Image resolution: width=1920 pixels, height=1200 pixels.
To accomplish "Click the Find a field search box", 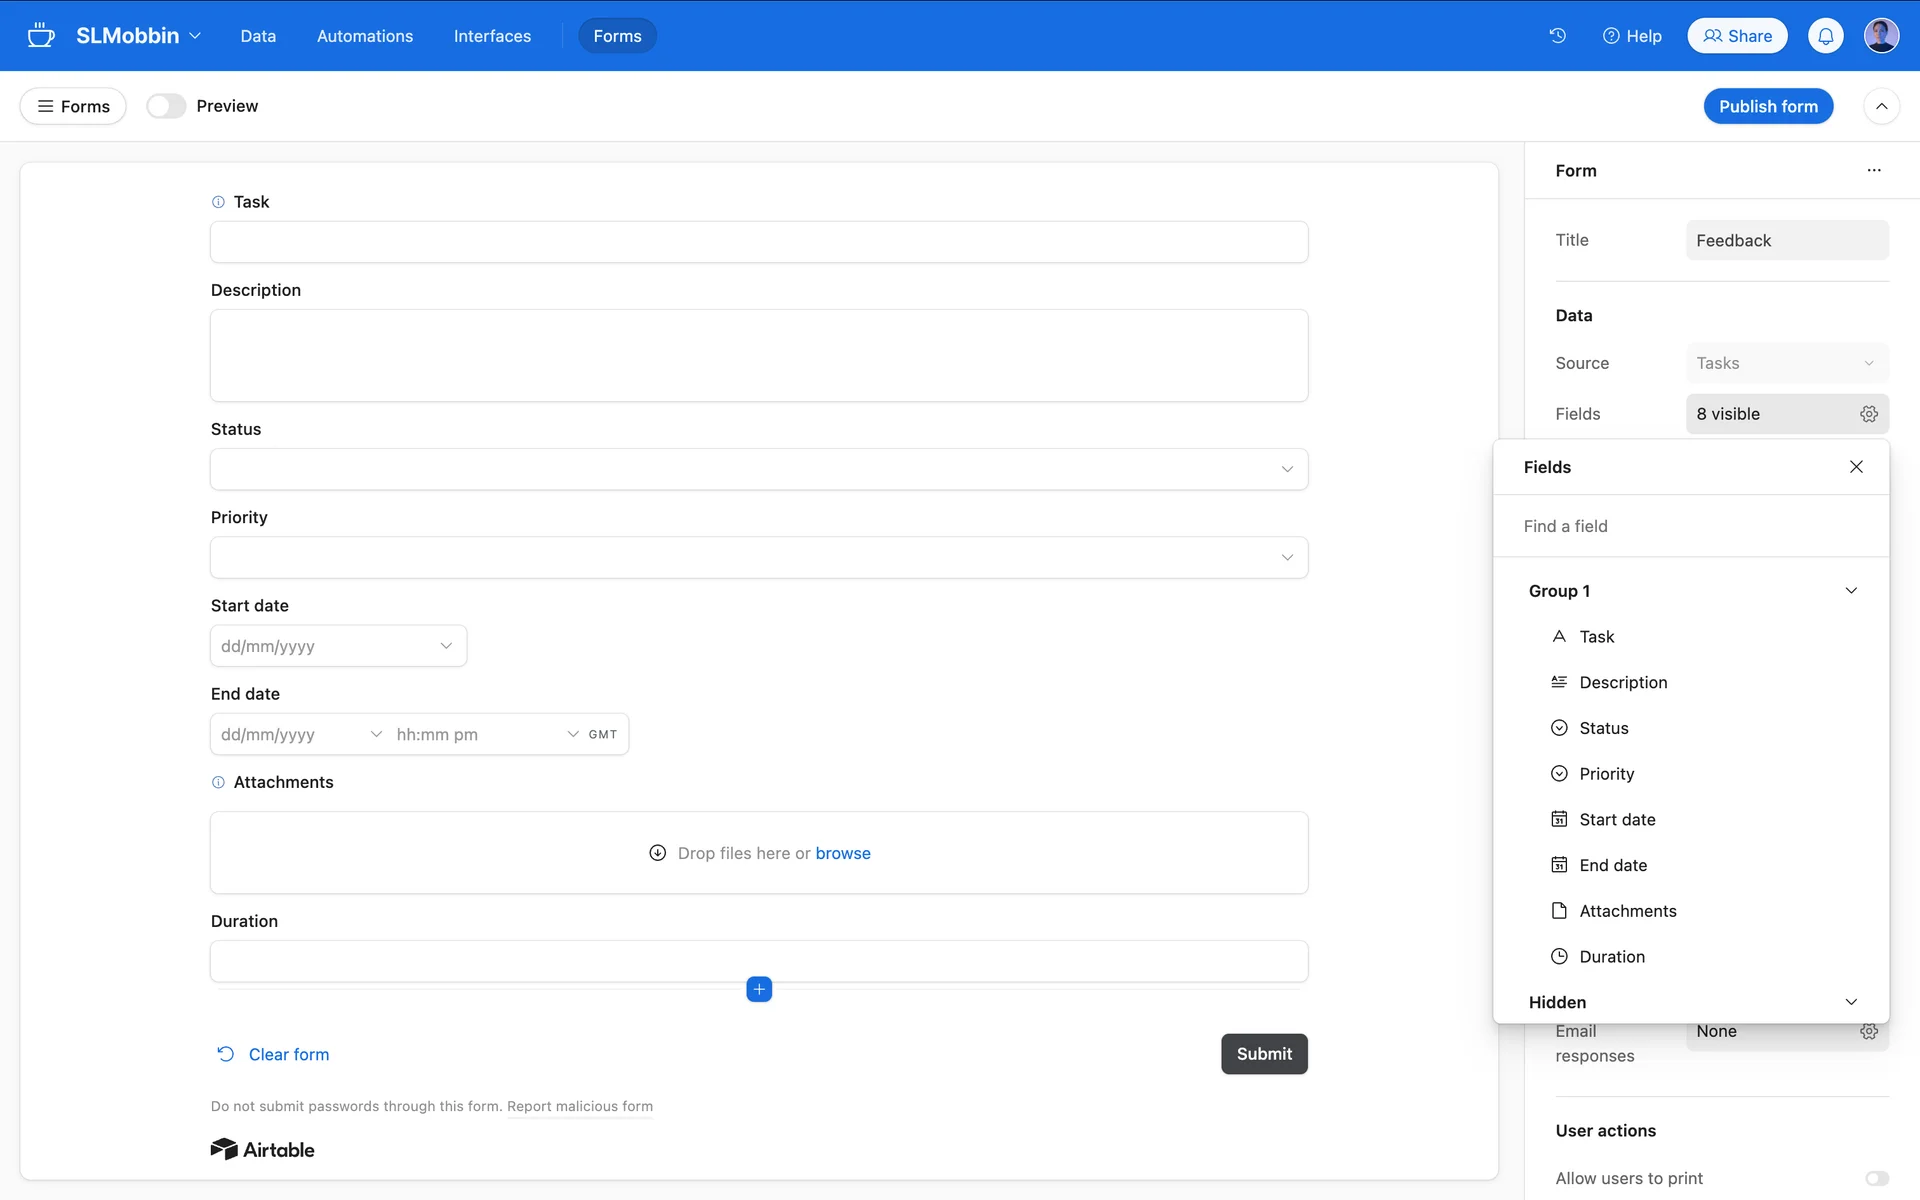I will click(1690, 526).
